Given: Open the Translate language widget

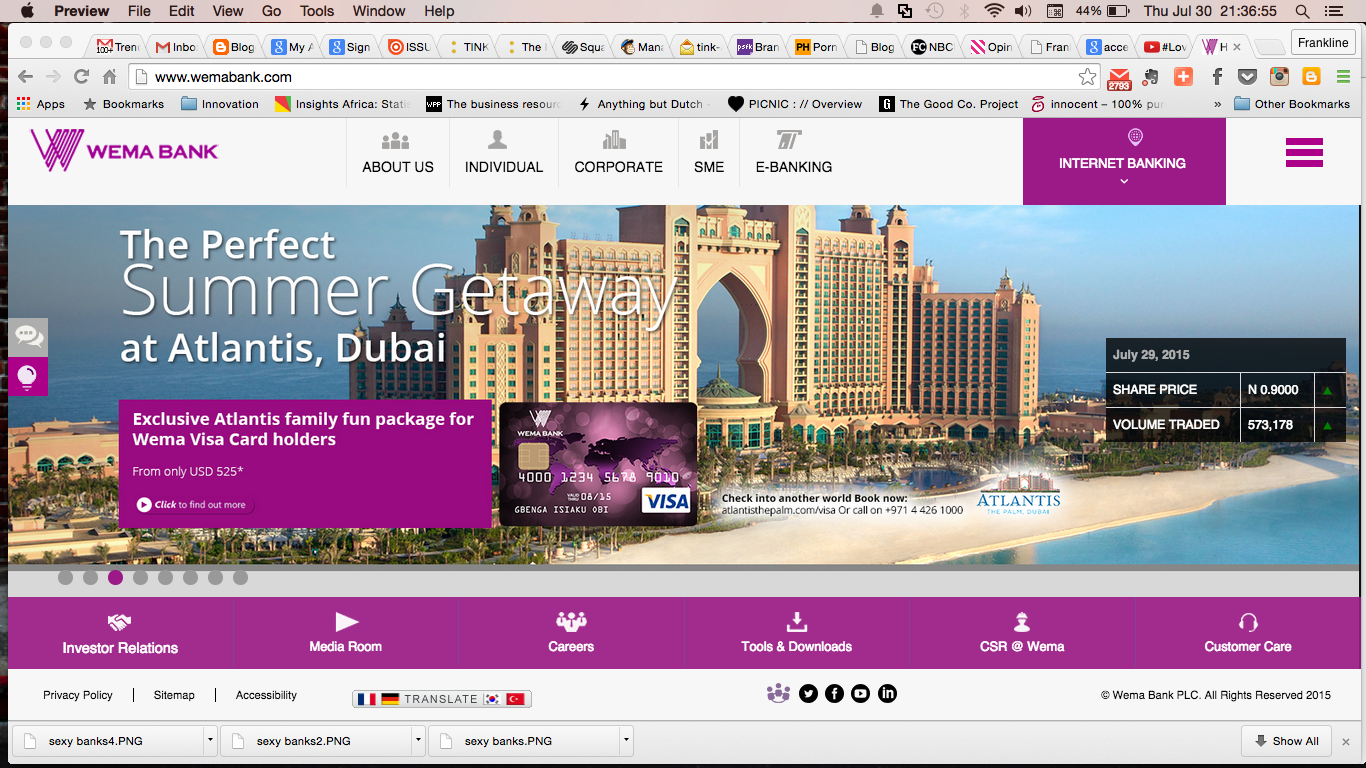Looking at the screenshot, I should pyautogui.click(x=442, y=699).
